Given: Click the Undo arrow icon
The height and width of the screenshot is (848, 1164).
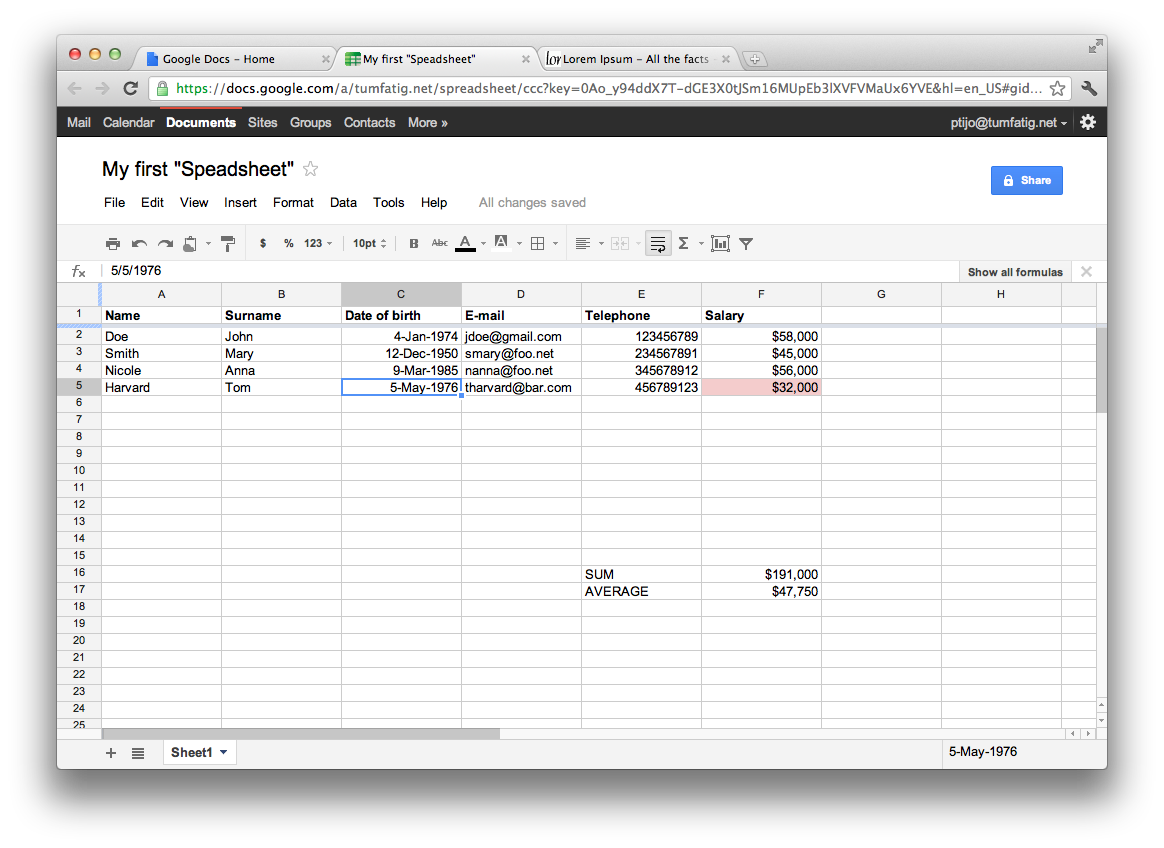Looking at the screenshot, I should tap(139, 244).
